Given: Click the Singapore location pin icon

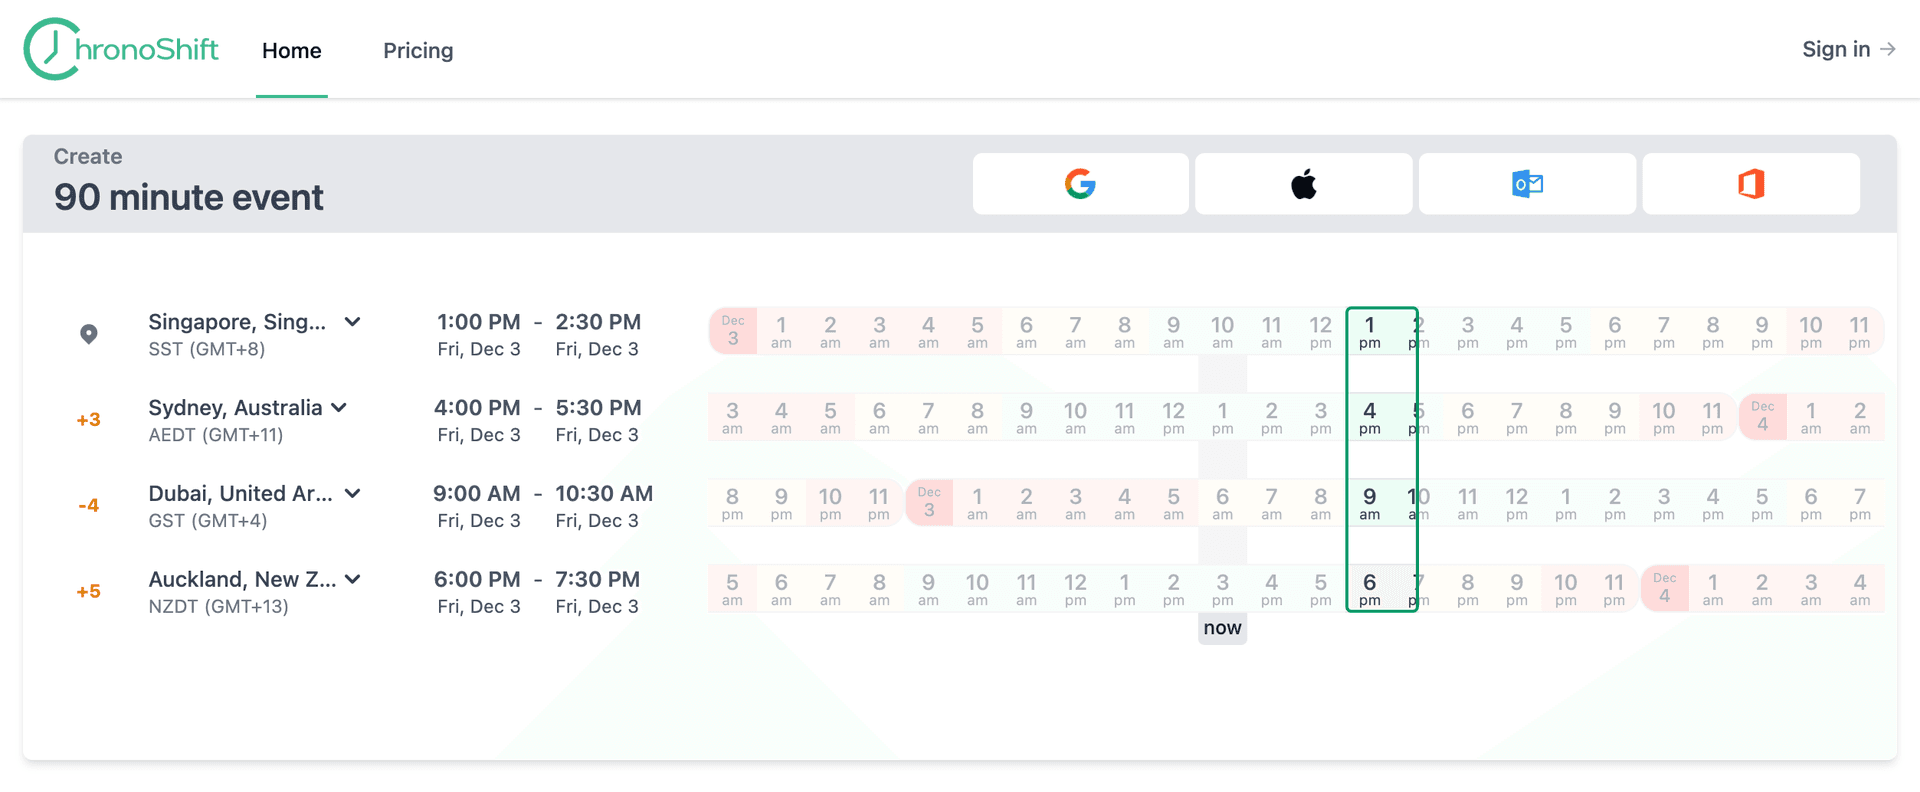Looking at the screenshot, I should click(x=89, y=334).
